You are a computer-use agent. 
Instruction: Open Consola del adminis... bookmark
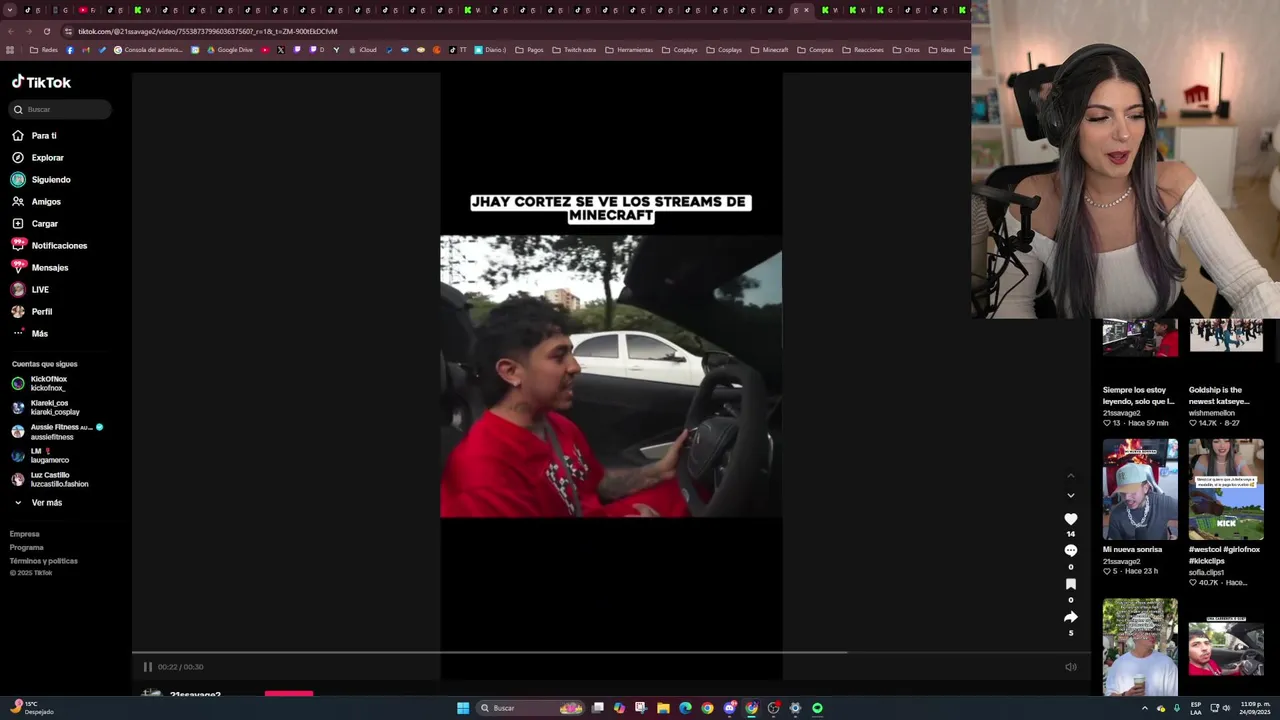click(x=148, y=50)
